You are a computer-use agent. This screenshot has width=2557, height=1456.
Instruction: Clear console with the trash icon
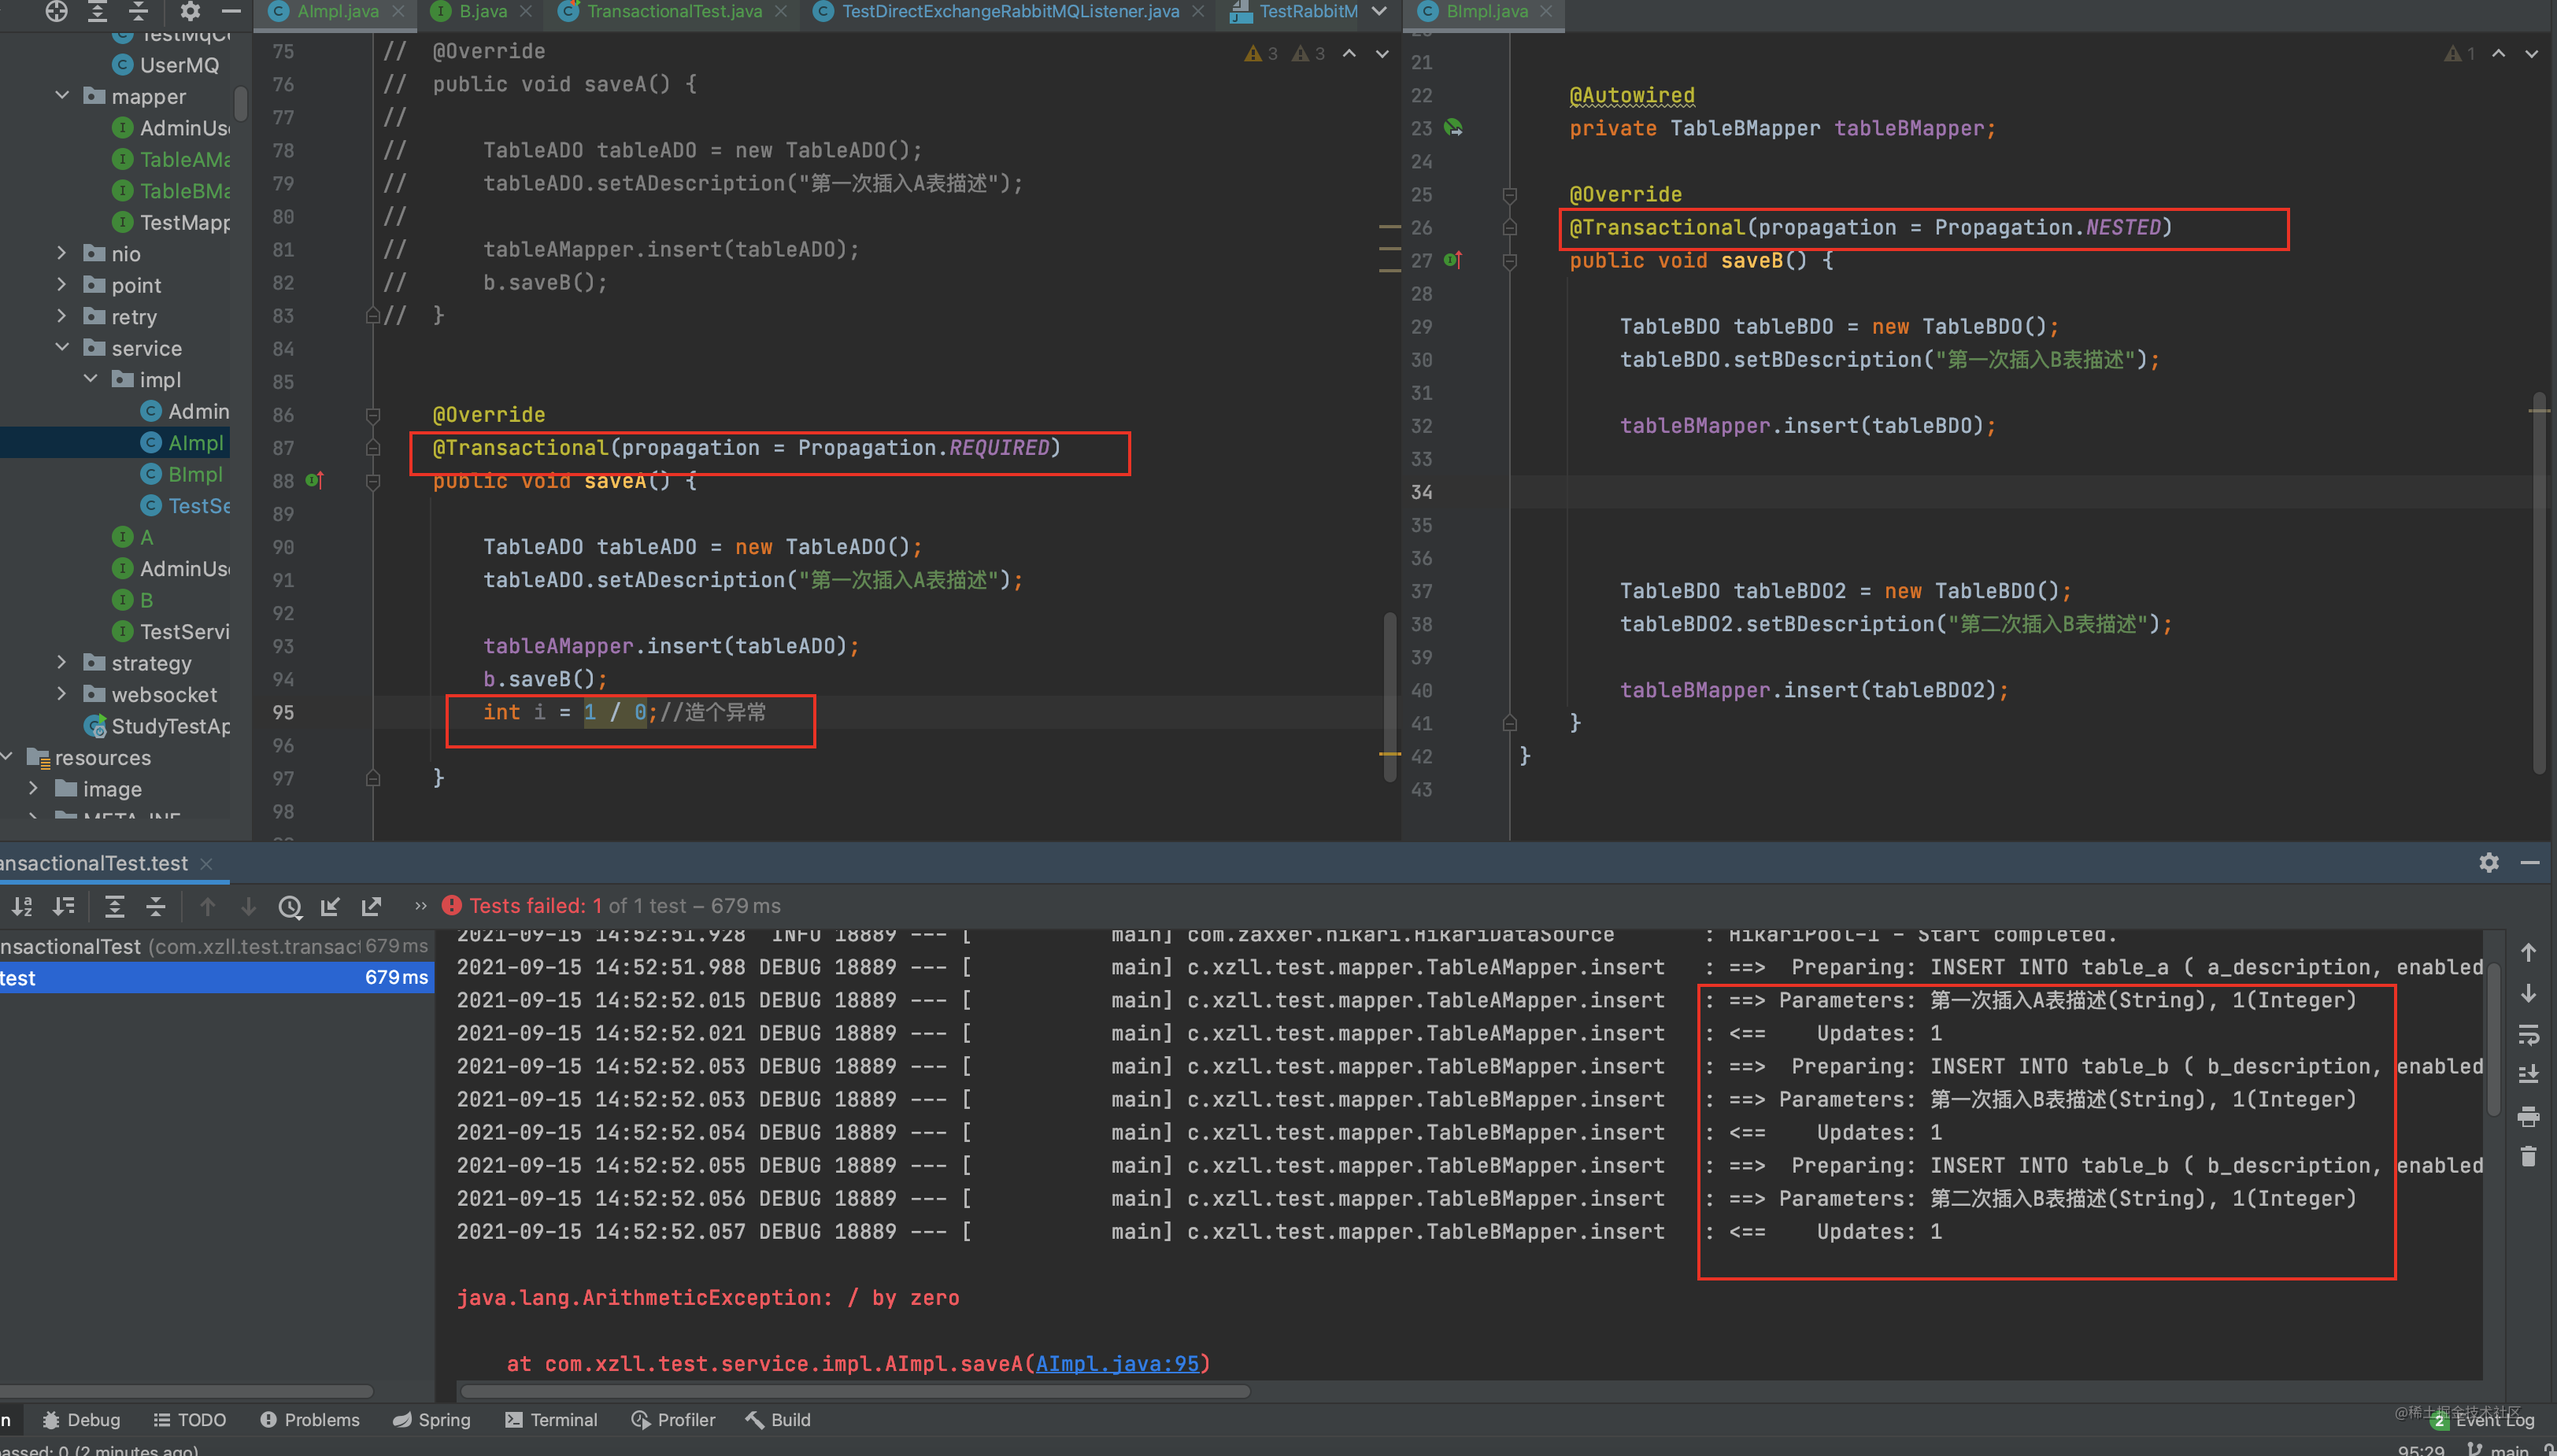coord(2528,1157)
